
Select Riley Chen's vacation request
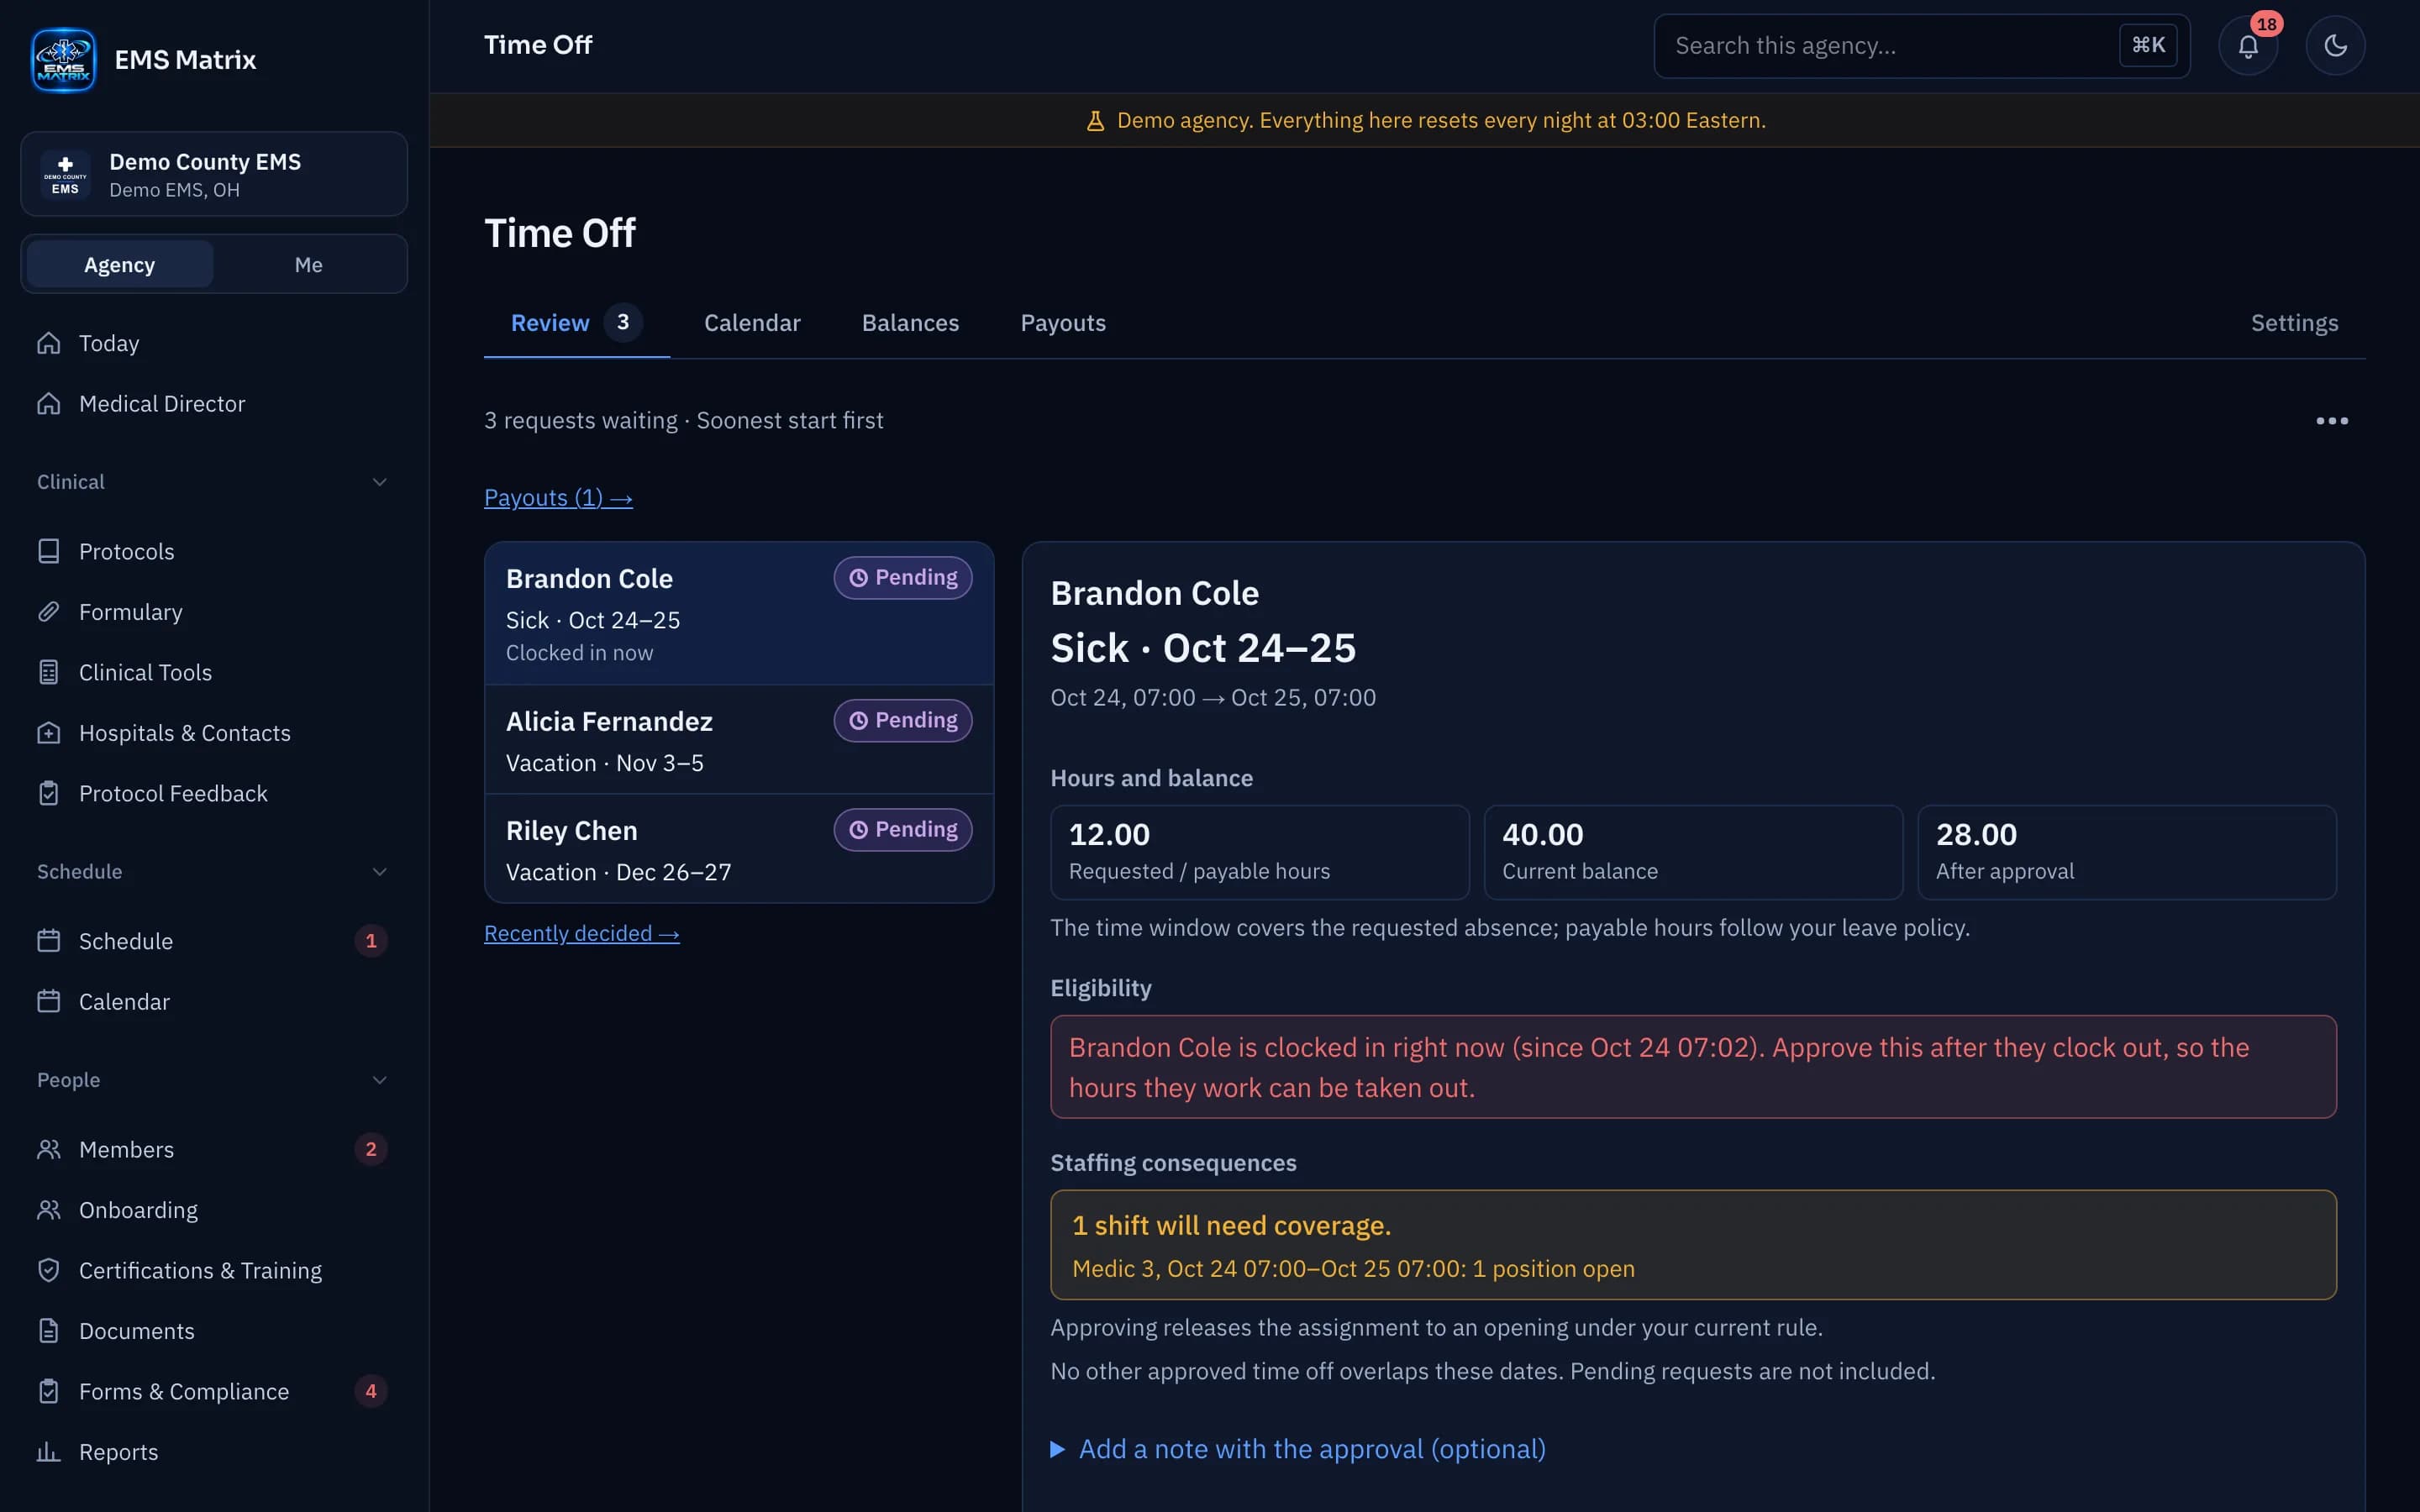click(739, 849)
